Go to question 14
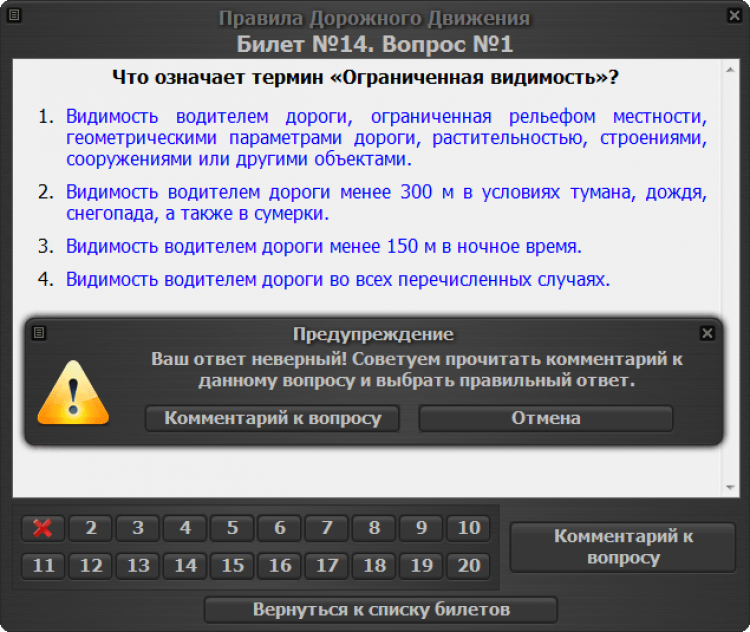The width and height of the screenshot is (750, 632). click(x=185, y=566)
